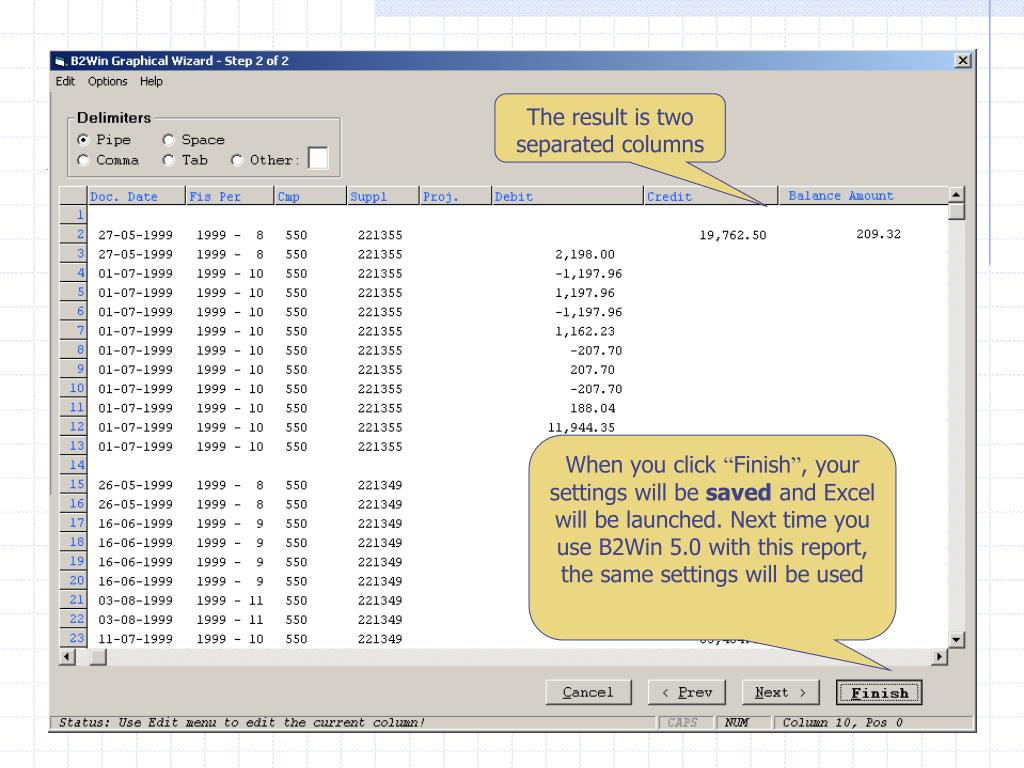
Task: Select the Pipe delimiter radio button
Action: point(85,140)
